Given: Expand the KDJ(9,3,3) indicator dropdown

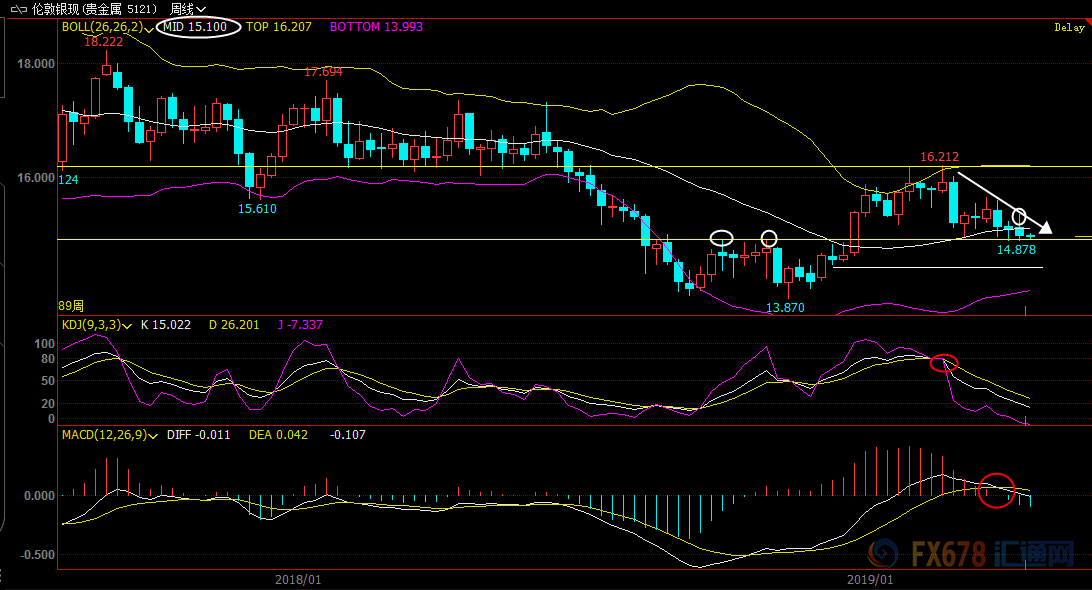Looking at the screenshot, I should 130,325.
